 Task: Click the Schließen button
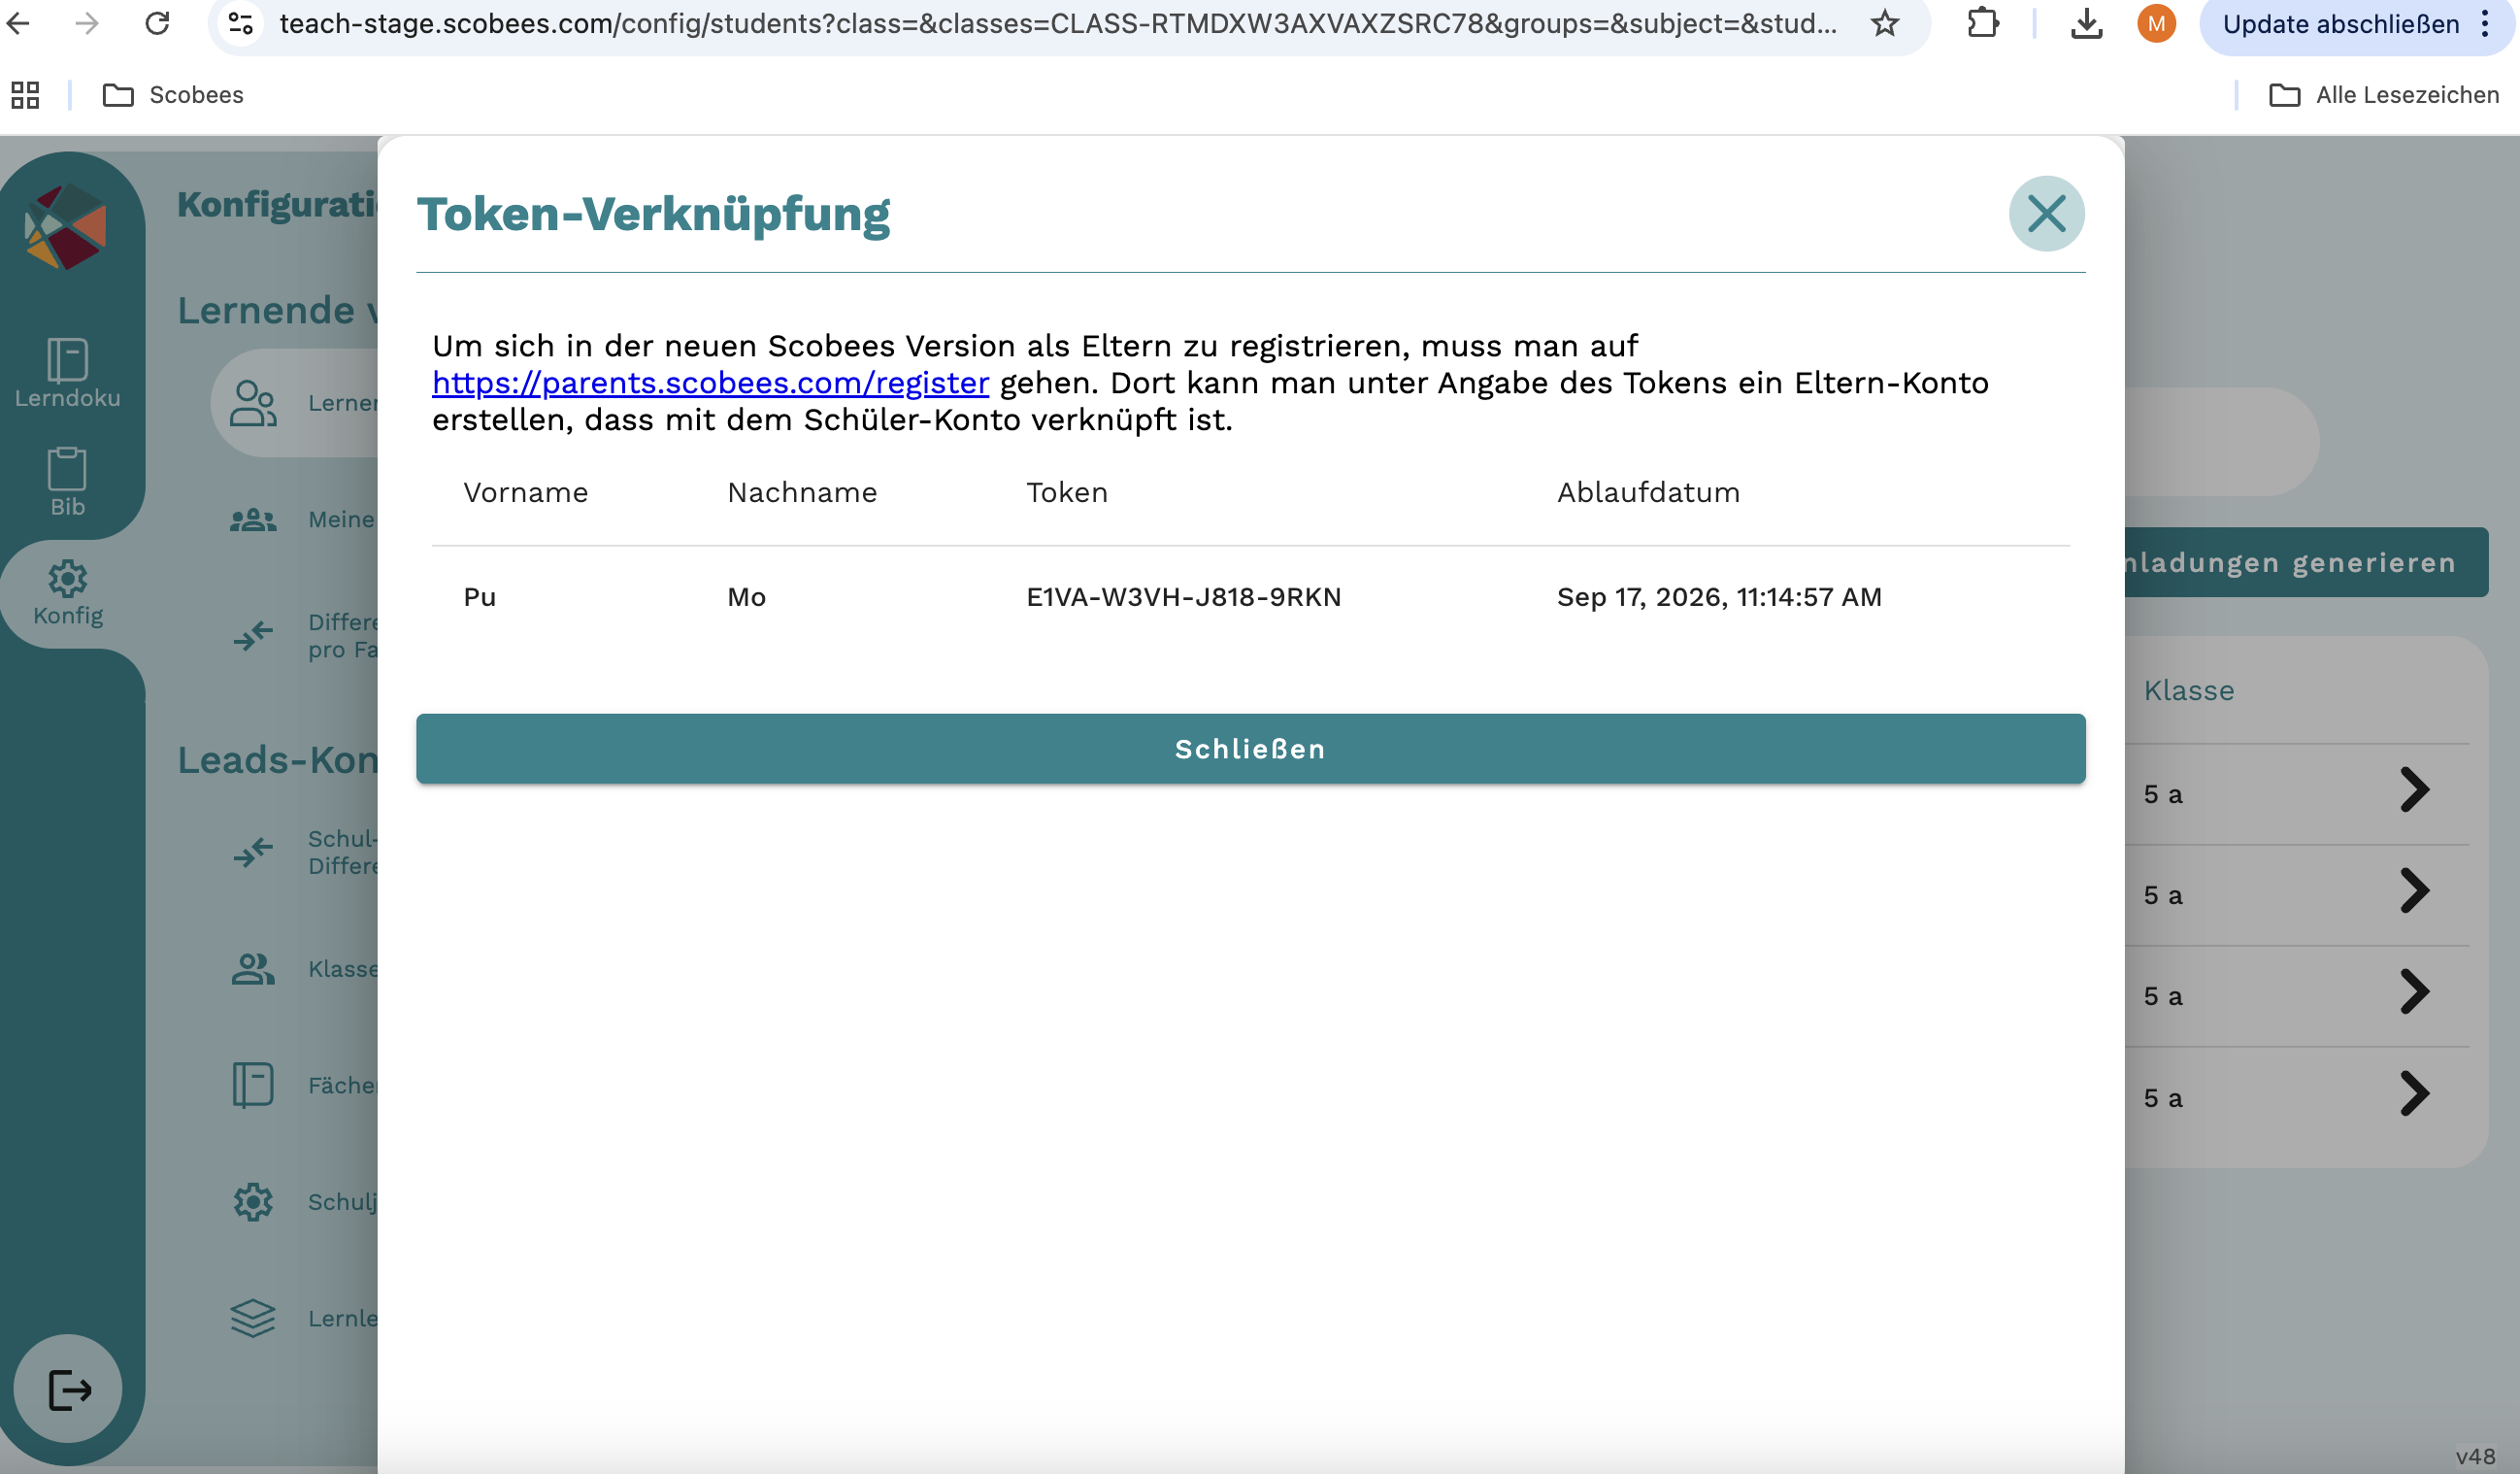click(x=1250, y=749)
